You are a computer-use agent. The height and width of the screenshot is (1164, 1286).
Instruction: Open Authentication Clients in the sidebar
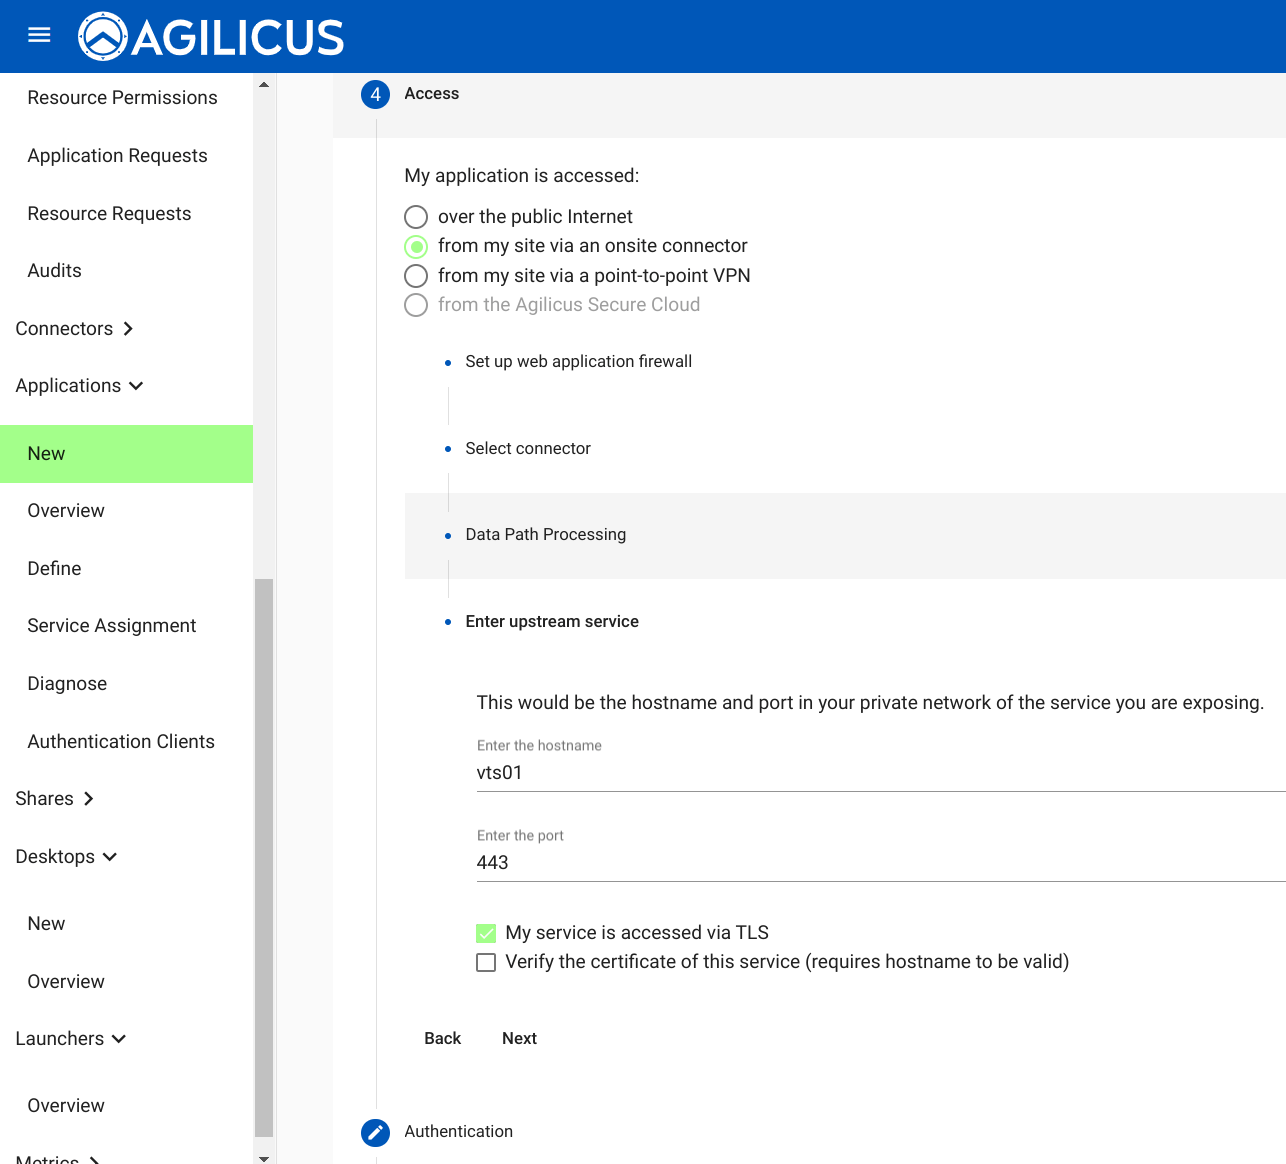click(121, 742)
